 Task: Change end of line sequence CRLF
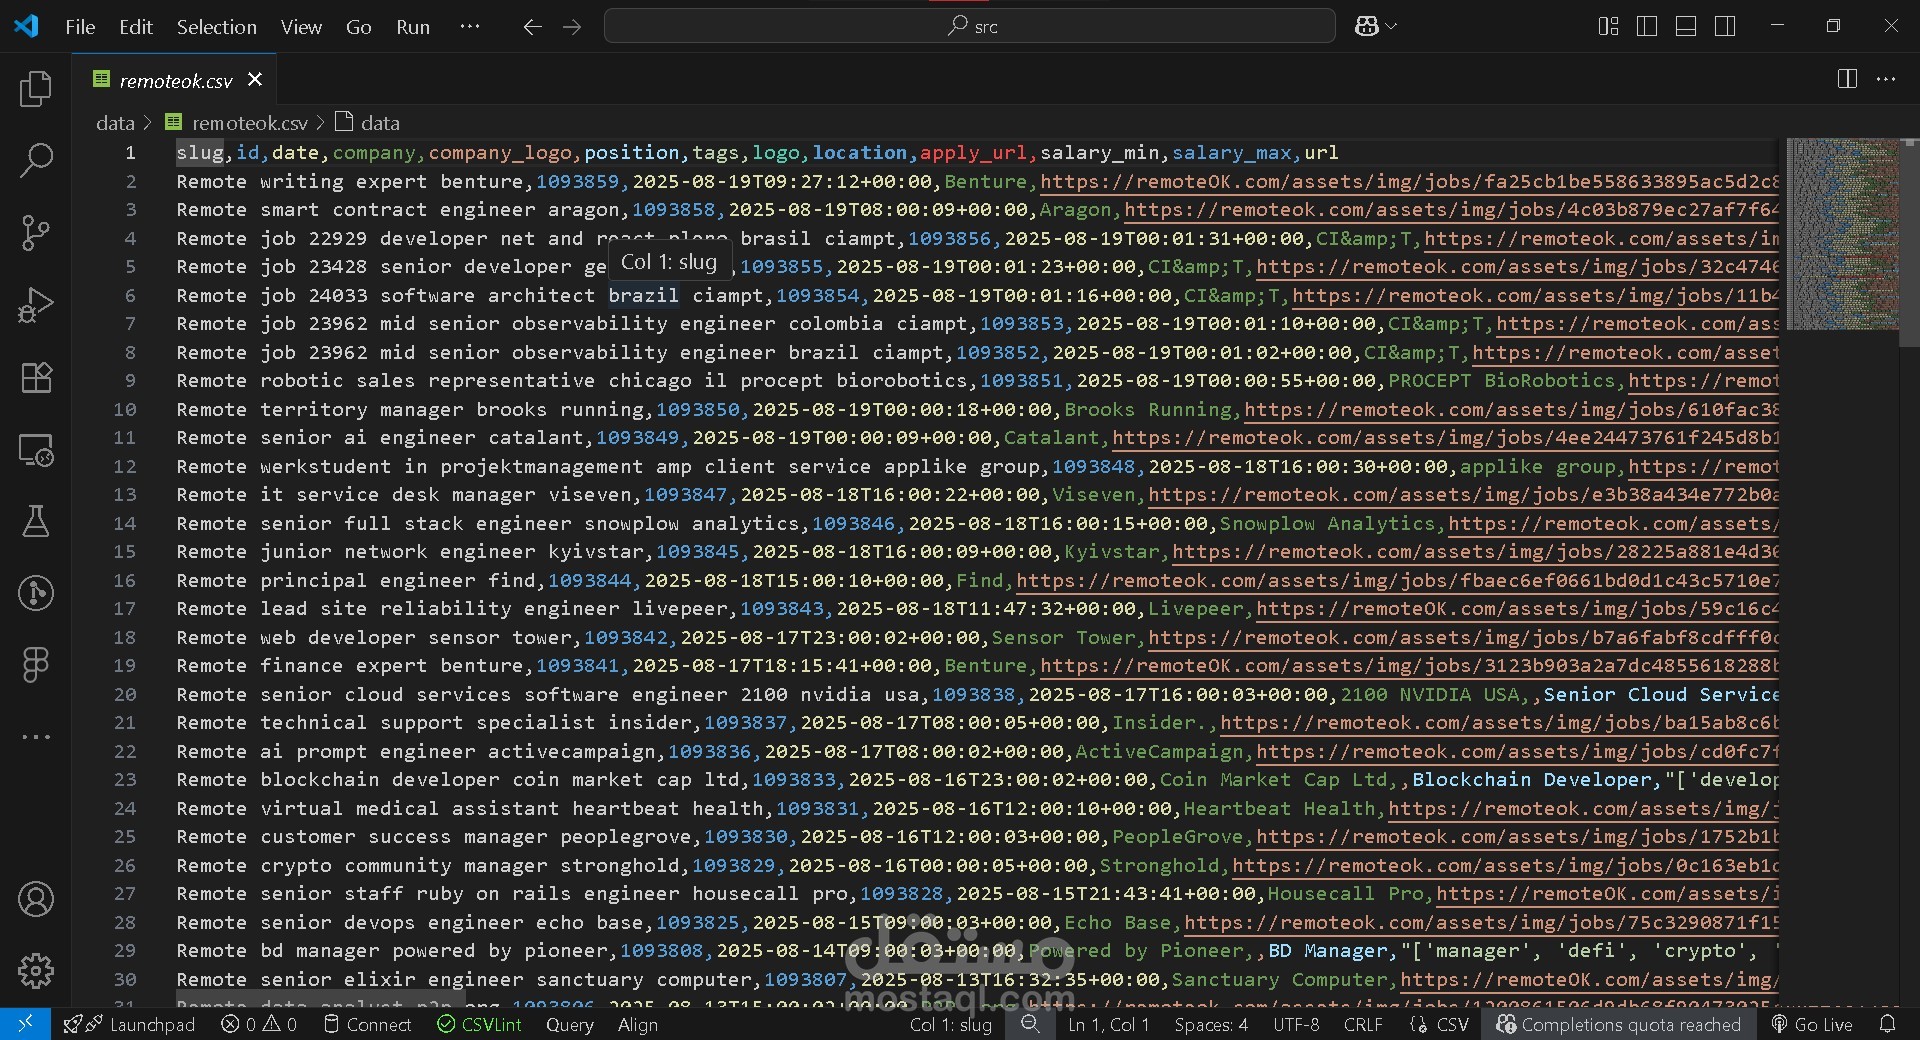pos(1363,1024)
